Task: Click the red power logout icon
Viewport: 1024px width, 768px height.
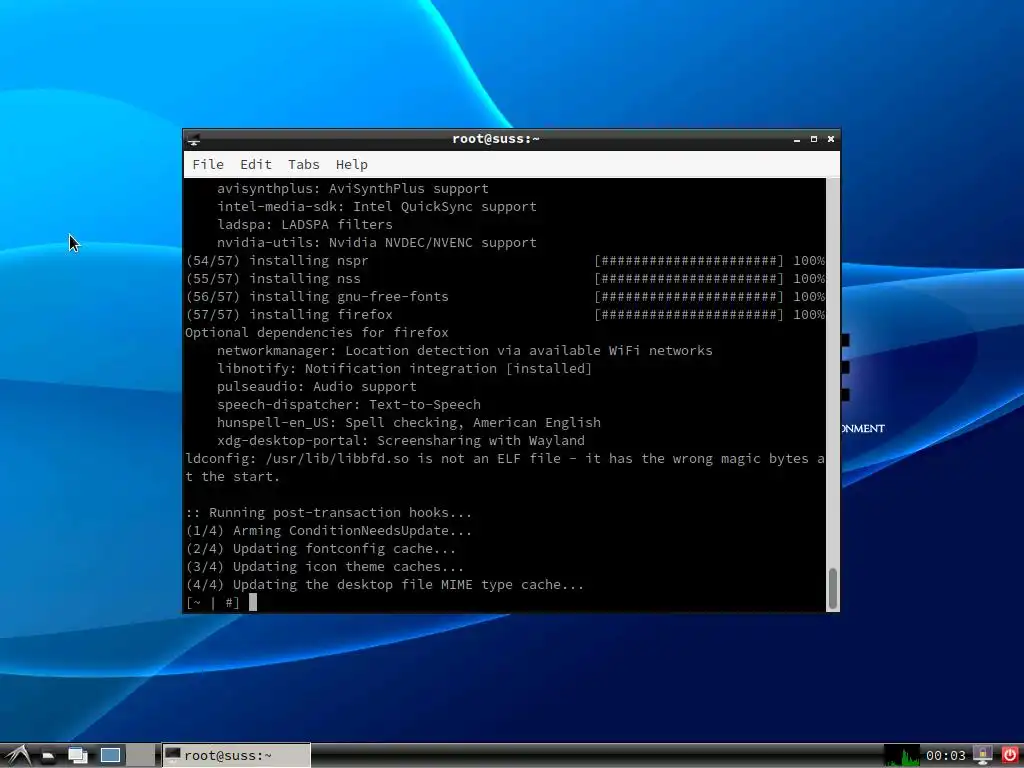Action: (x=1010, y=756)
